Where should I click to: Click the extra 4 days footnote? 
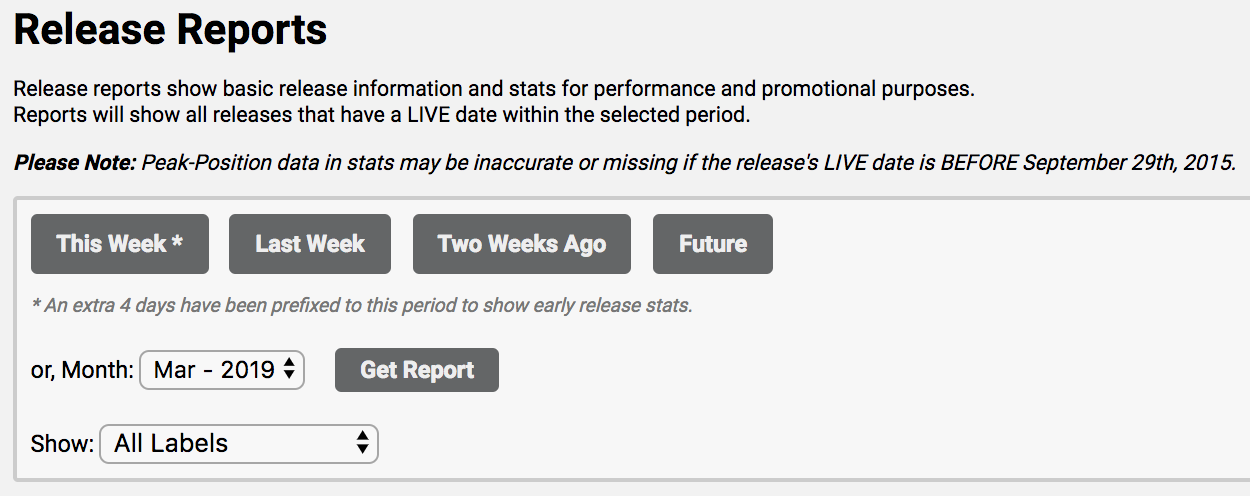pyautogui.click(x=361, y=306)
